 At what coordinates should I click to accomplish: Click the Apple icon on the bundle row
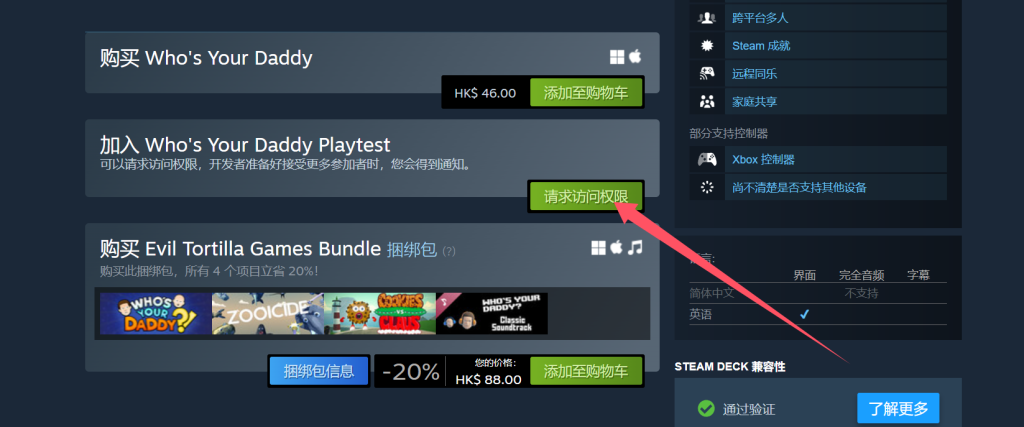click(617, 247)
